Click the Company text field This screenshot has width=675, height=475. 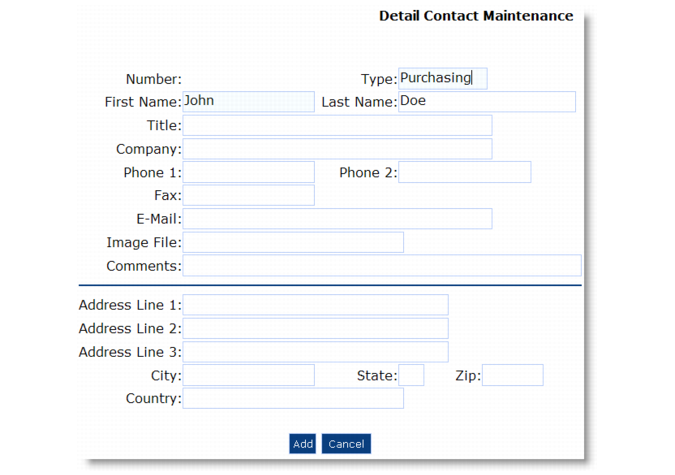point(337,149)
